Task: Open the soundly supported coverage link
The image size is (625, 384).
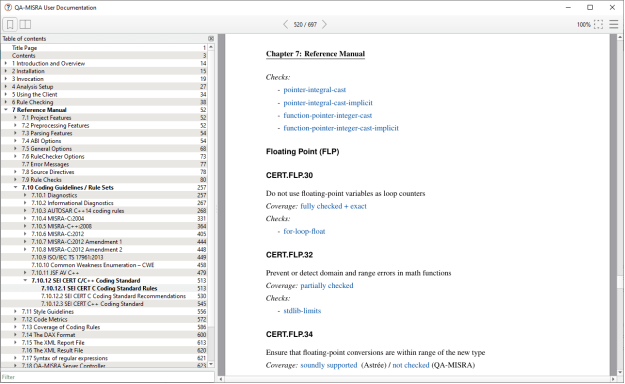Action: (x=329, y=365)
